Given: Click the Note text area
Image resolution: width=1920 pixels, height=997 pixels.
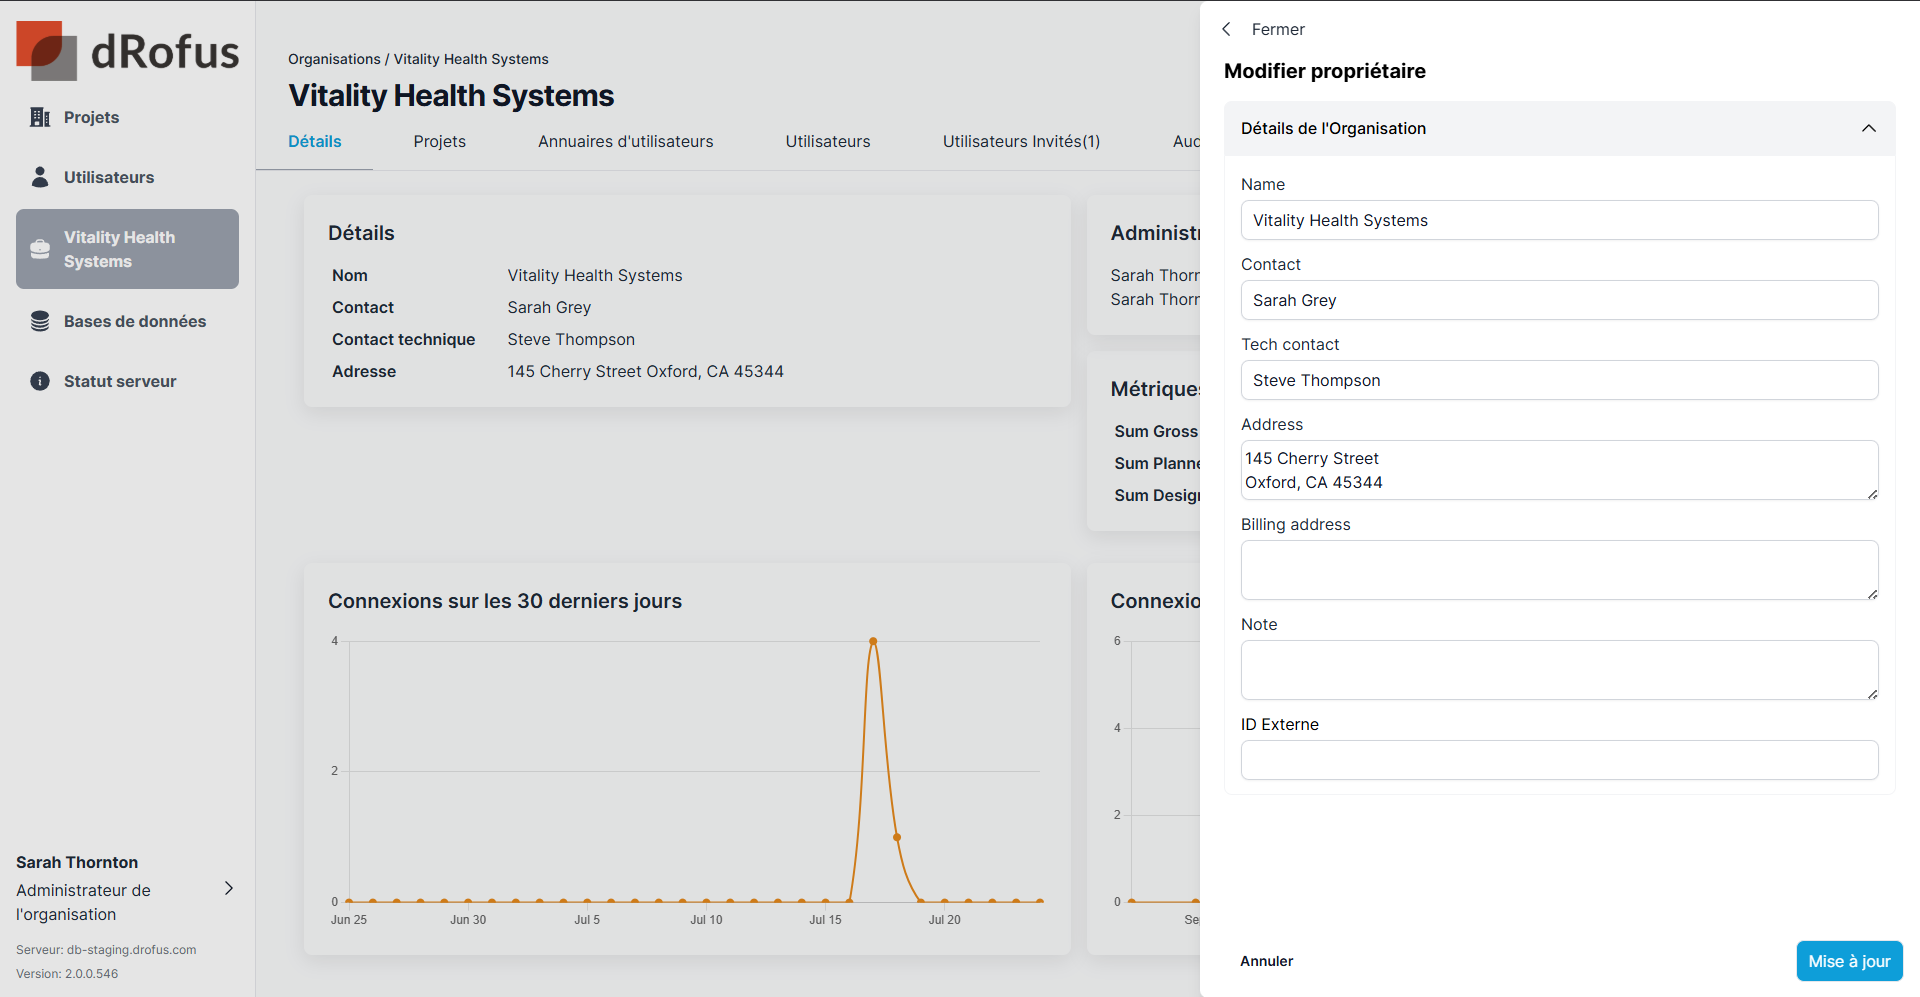Looking at the screenshot, I should coord(1558,670).
